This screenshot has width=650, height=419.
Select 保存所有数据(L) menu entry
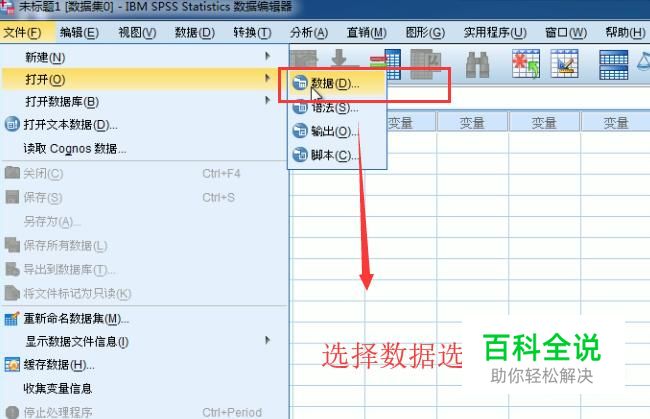pyautogui.click(x=144, y=245)
